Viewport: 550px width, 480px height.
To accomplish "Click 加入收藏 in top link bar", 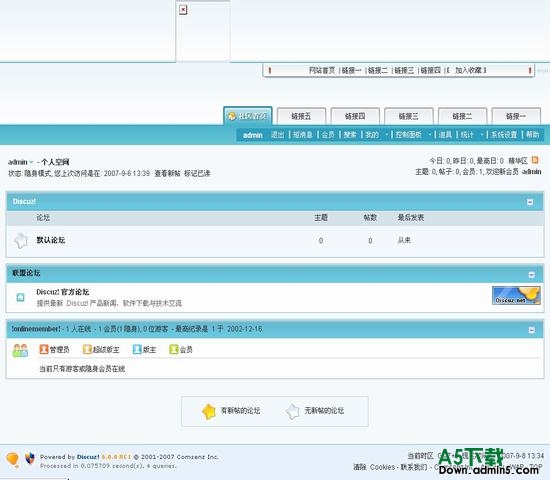I will (x=468, y=70).
